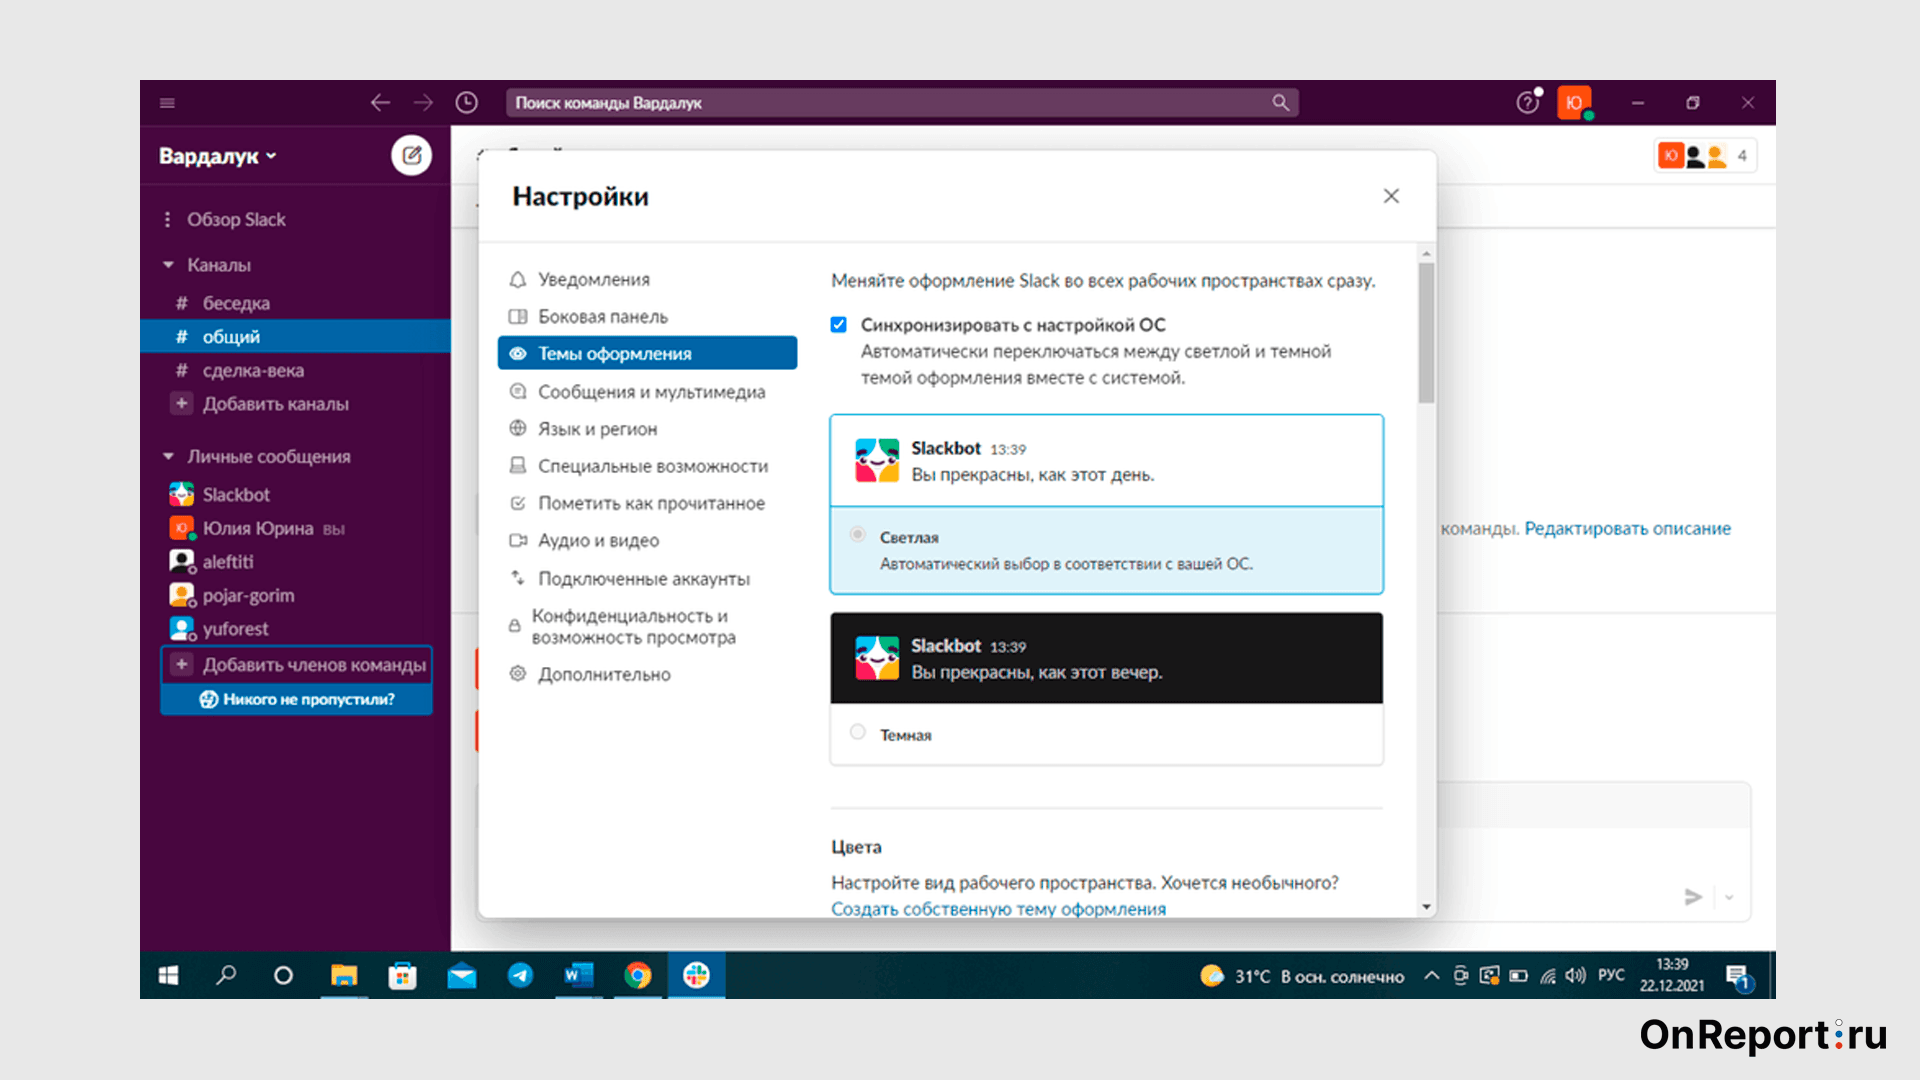Open Сообщения и мультимедиа settings
The width and height of the screenshot is (1920, 1080).
[x=647, y=391]
